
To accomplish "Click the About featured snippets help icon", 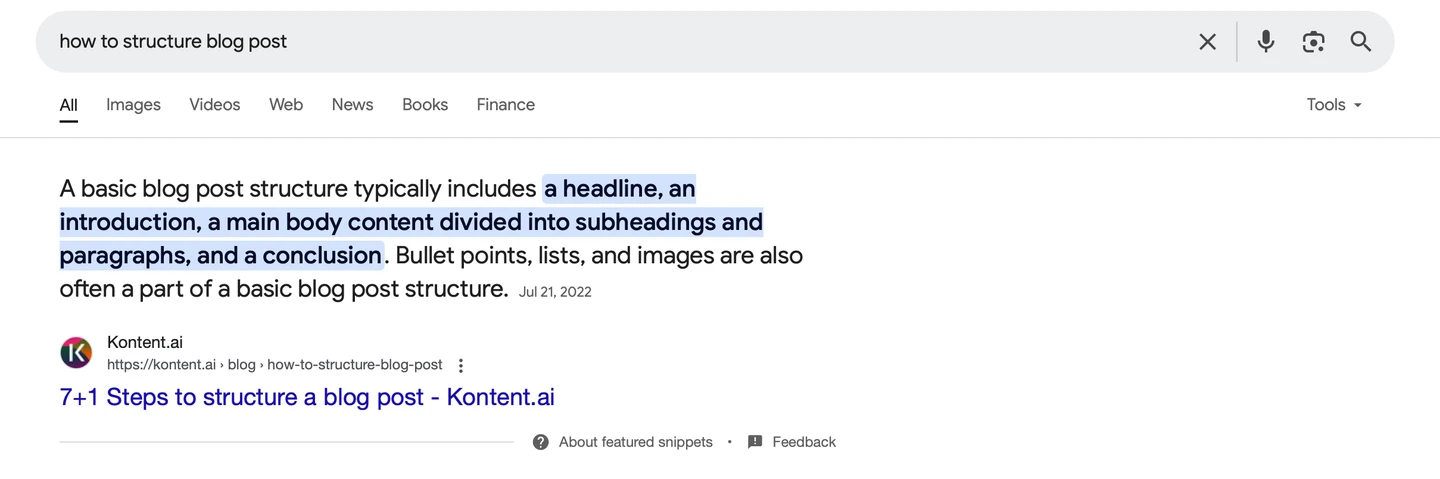I will pos(541,442).
